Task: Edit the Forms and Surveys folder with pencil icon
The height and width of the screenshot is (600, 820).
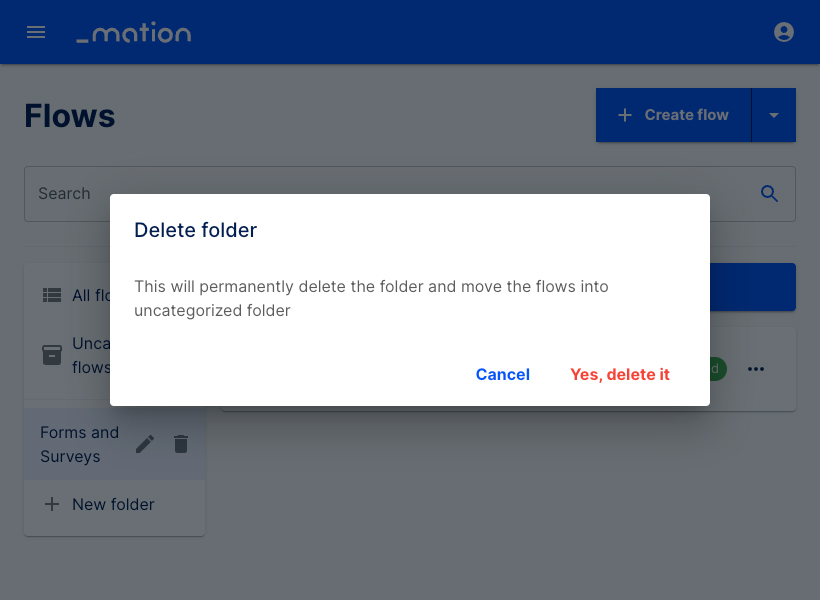Action: pos(144,444)
